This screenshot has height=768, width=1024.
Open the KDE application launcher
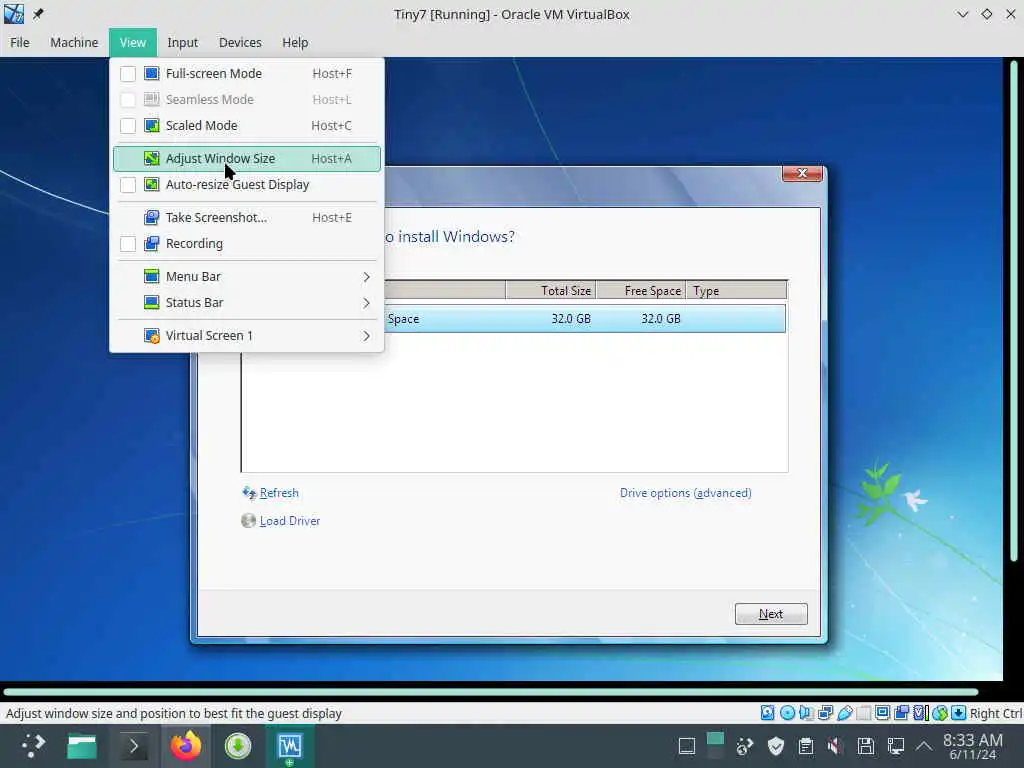coord(33,745)
